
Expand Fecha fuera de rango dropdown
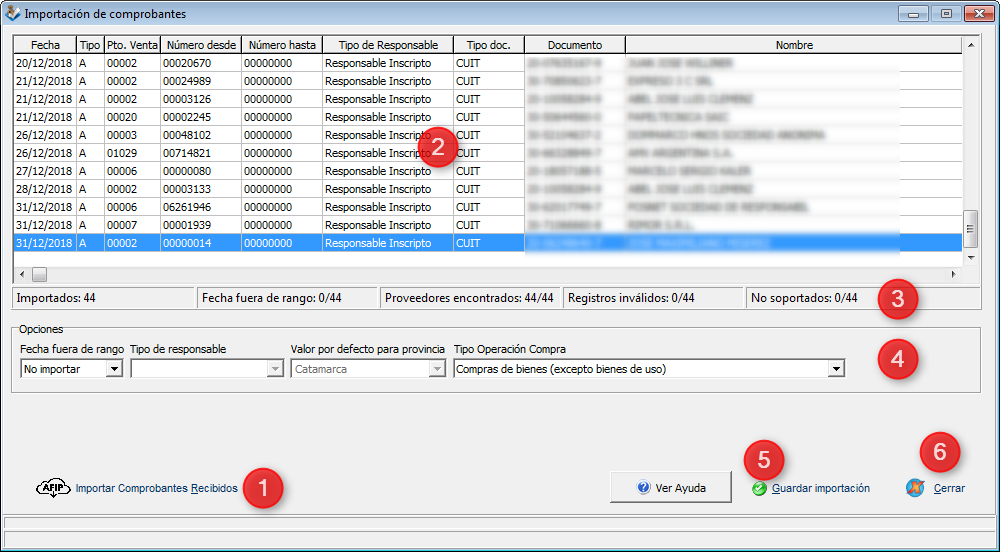pos(114,369)
